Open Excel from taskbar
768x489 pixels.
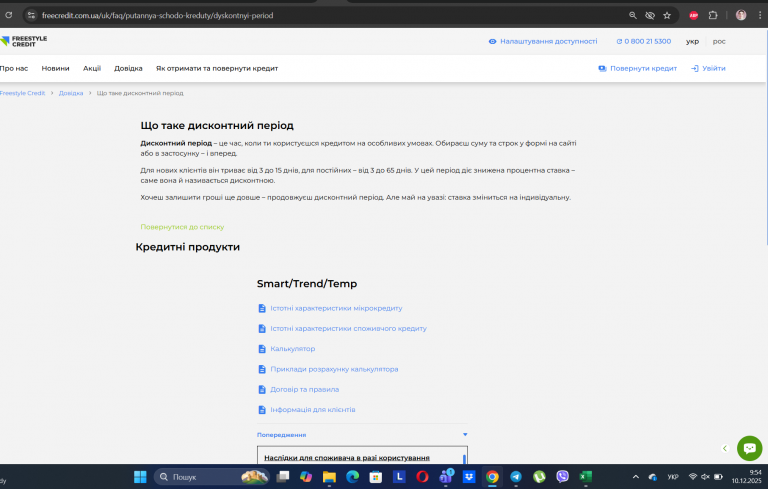[586, 477]
